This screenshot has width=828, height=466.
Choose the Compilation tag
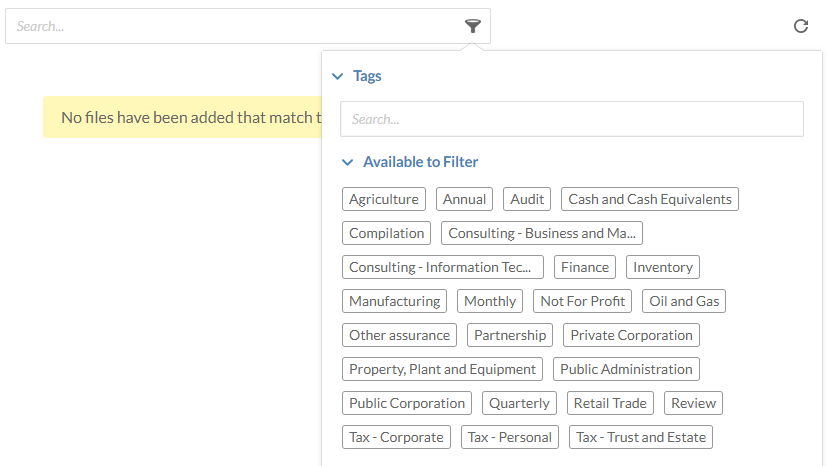click(386, 233)
